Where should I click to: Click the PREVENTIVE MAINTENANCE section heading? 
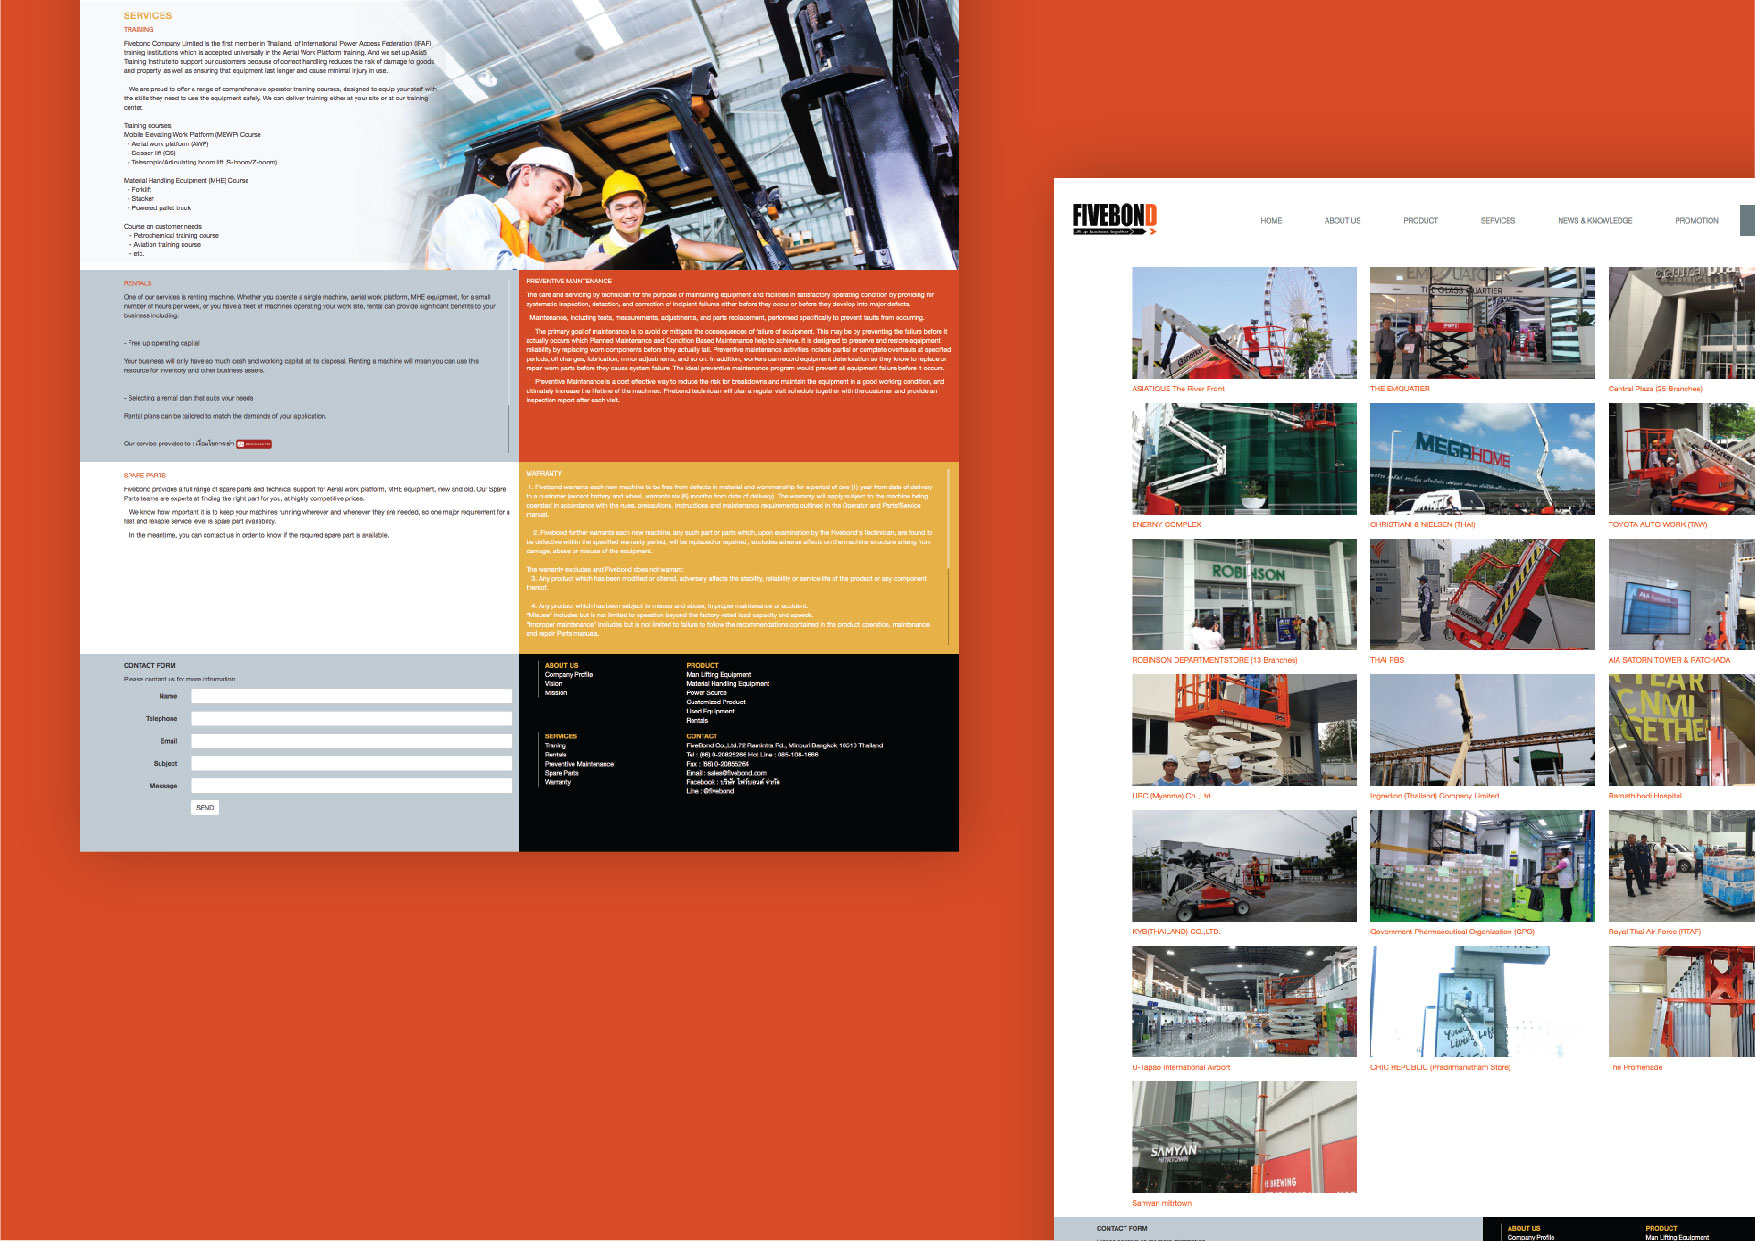pyautogui.click(x=569, y=281)
